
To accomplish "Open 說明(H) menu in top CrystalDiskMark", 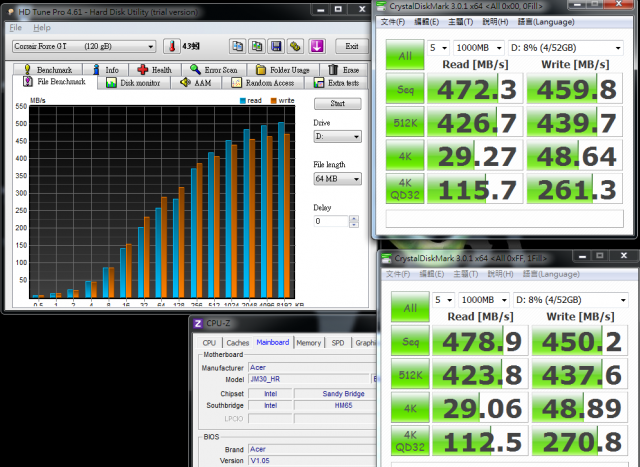I will coord(495,22).
